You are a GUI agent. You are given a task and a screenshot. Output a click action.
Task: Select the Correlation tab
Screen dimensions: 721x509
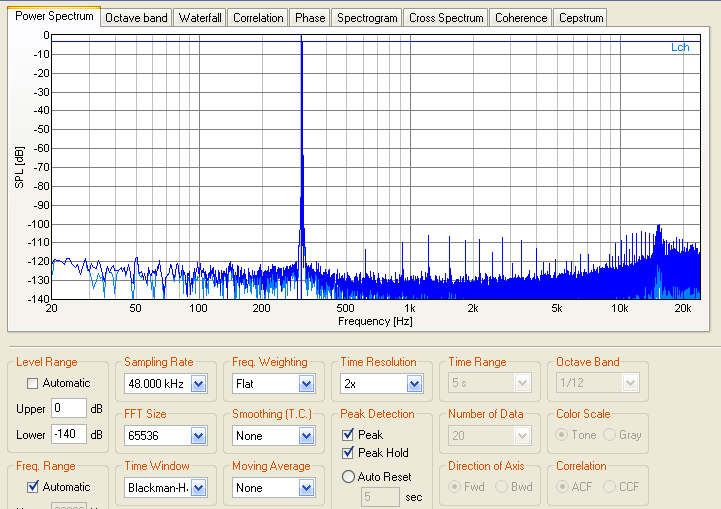click(x=258, y=18)
